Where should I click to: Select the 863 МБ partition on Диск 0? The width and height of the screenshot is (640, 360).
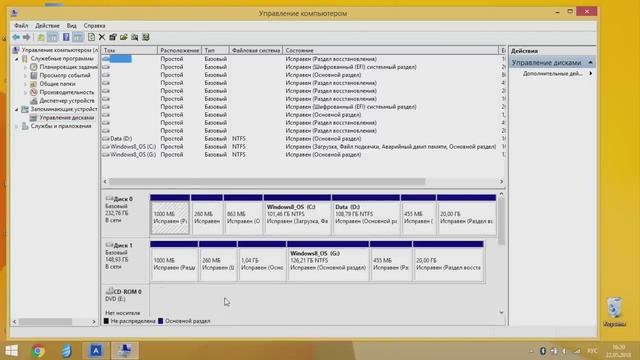point(243,215)
